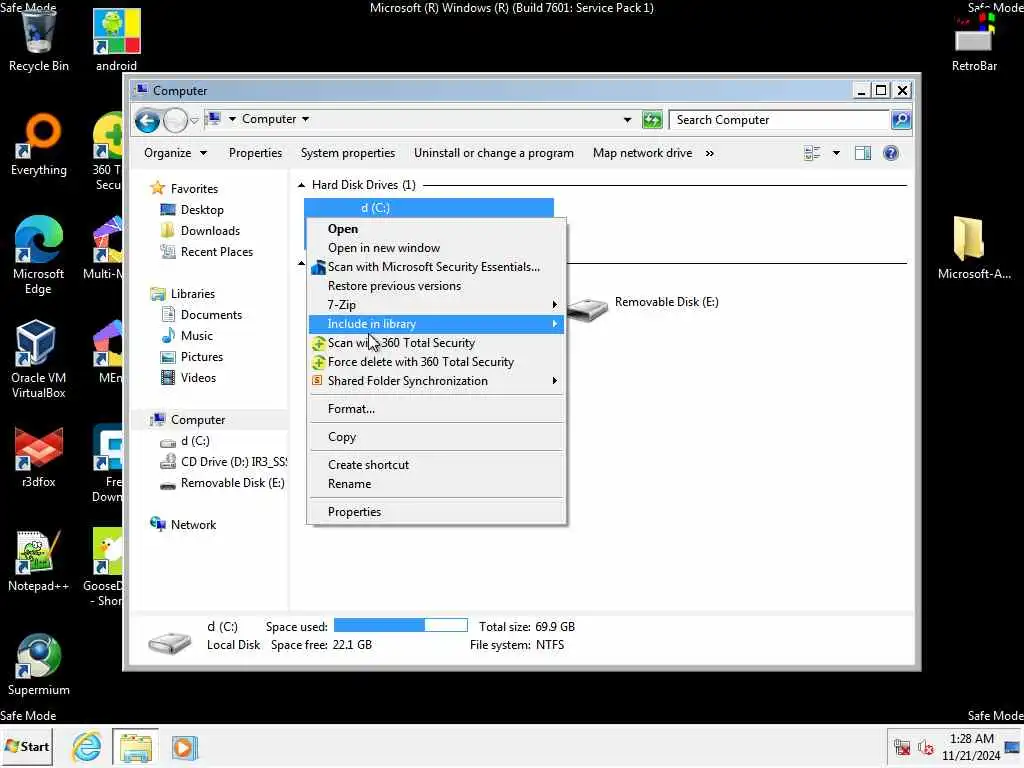Click the Start button
Screen dimensions: 1024x768
click(x=27, y=746)
